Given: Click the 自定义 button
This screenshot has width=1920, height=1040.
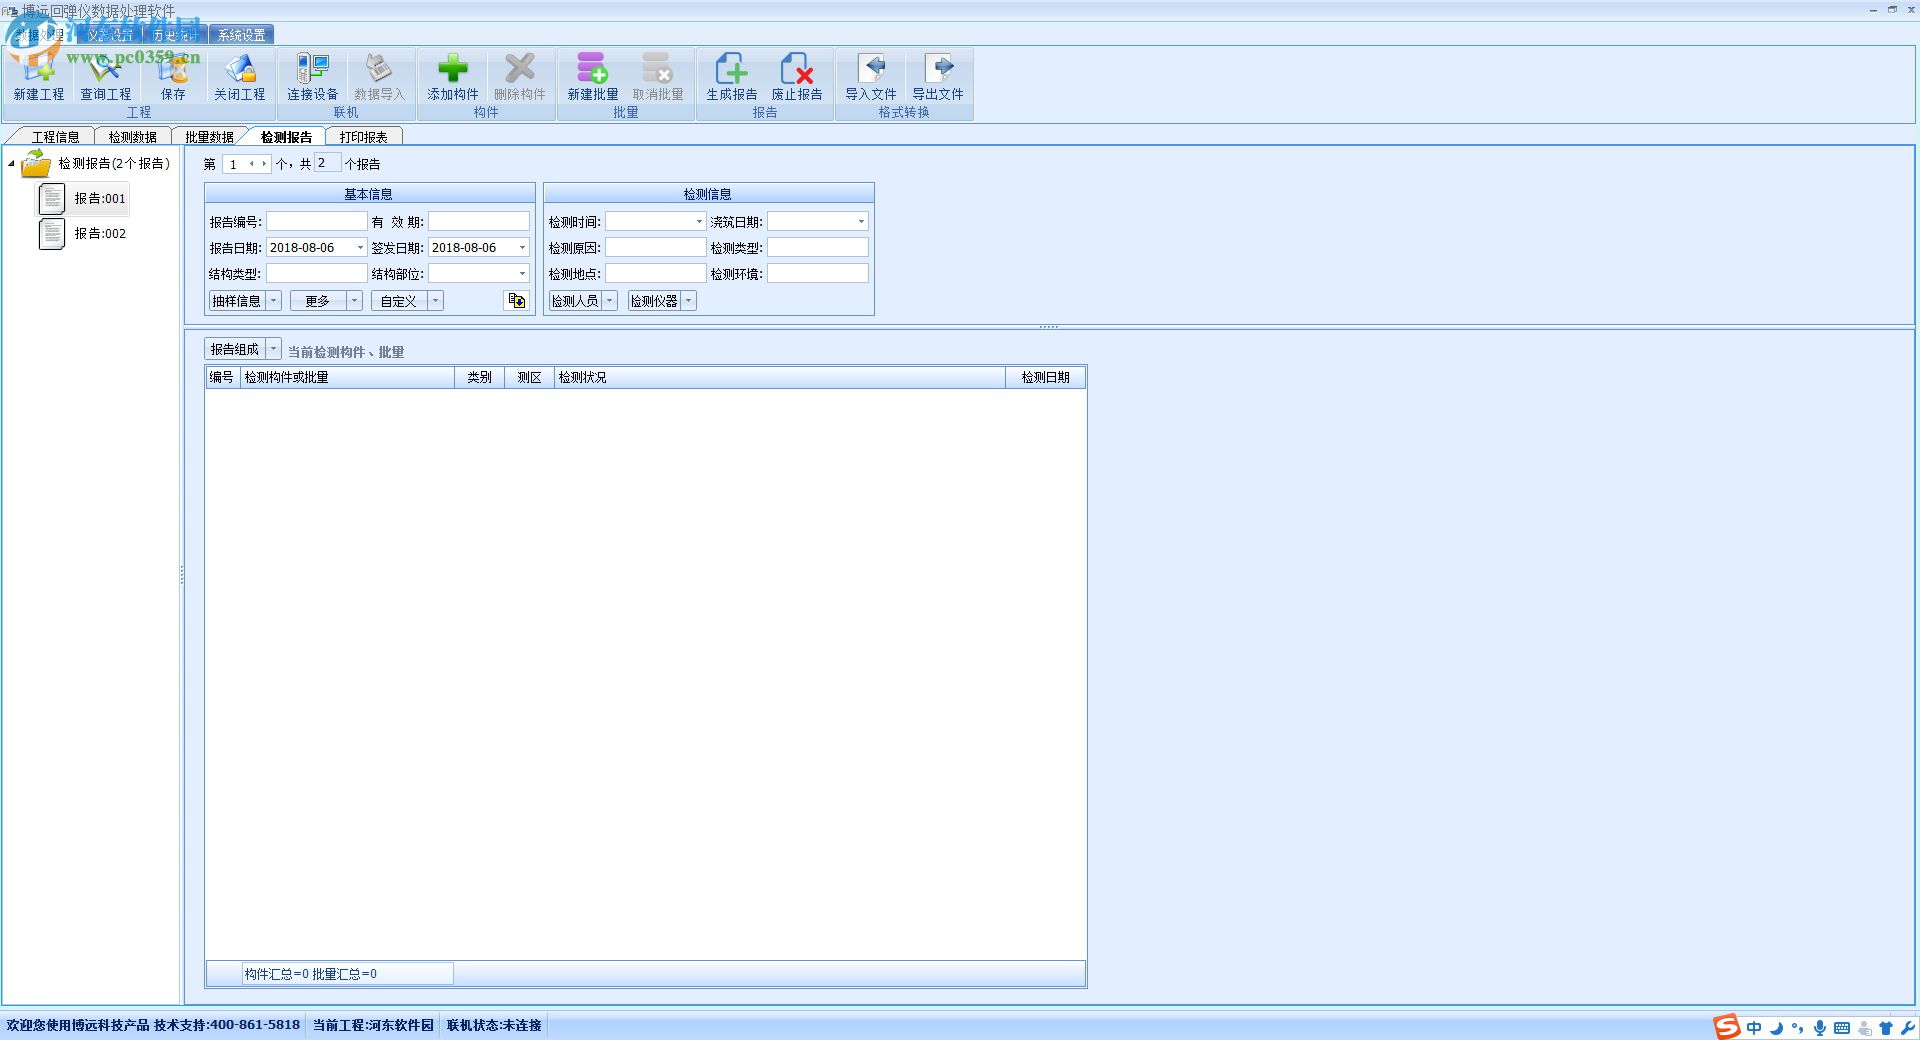Looking at the screenshot, I should click(x=399, y=300).
